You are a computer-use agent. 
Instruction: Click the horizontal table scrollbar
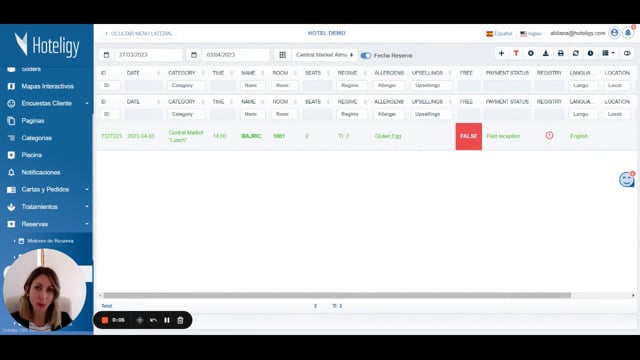click(x=337, y=295)
